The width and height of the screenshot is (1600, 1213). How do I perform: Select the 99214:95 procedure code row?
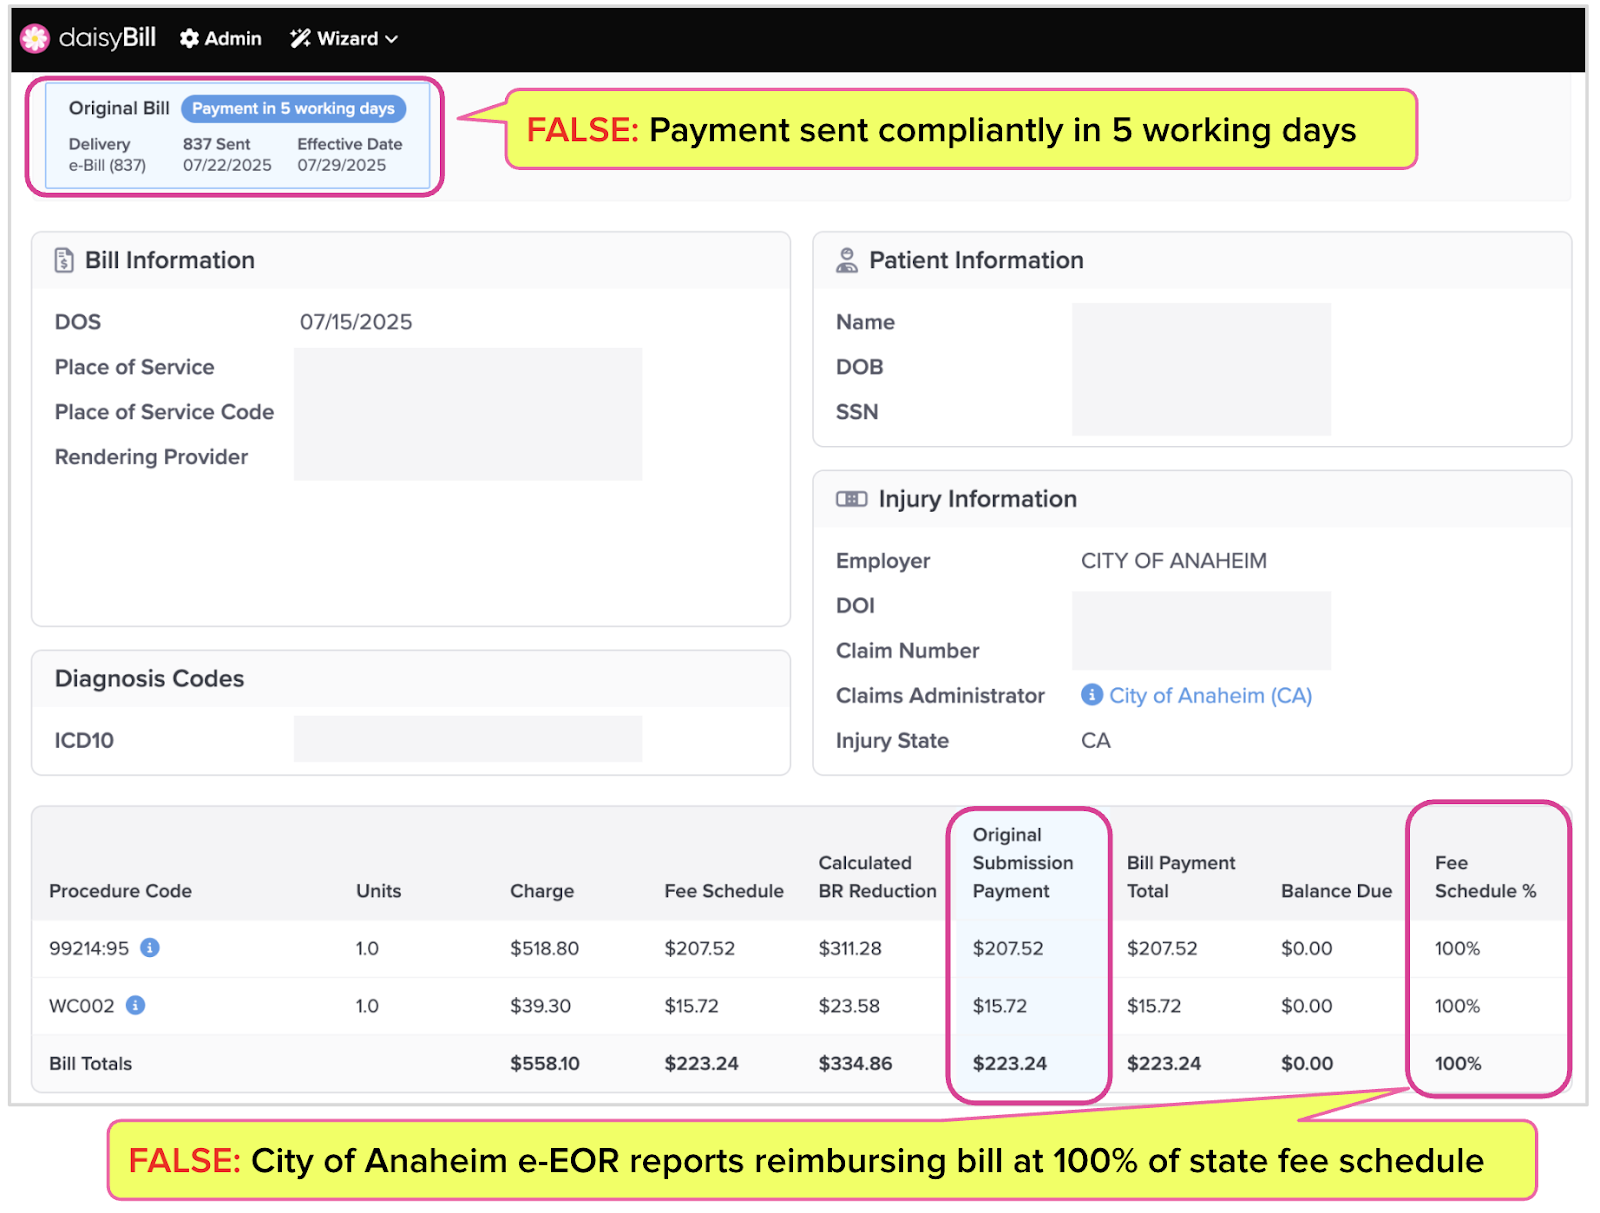coord(89,948)
